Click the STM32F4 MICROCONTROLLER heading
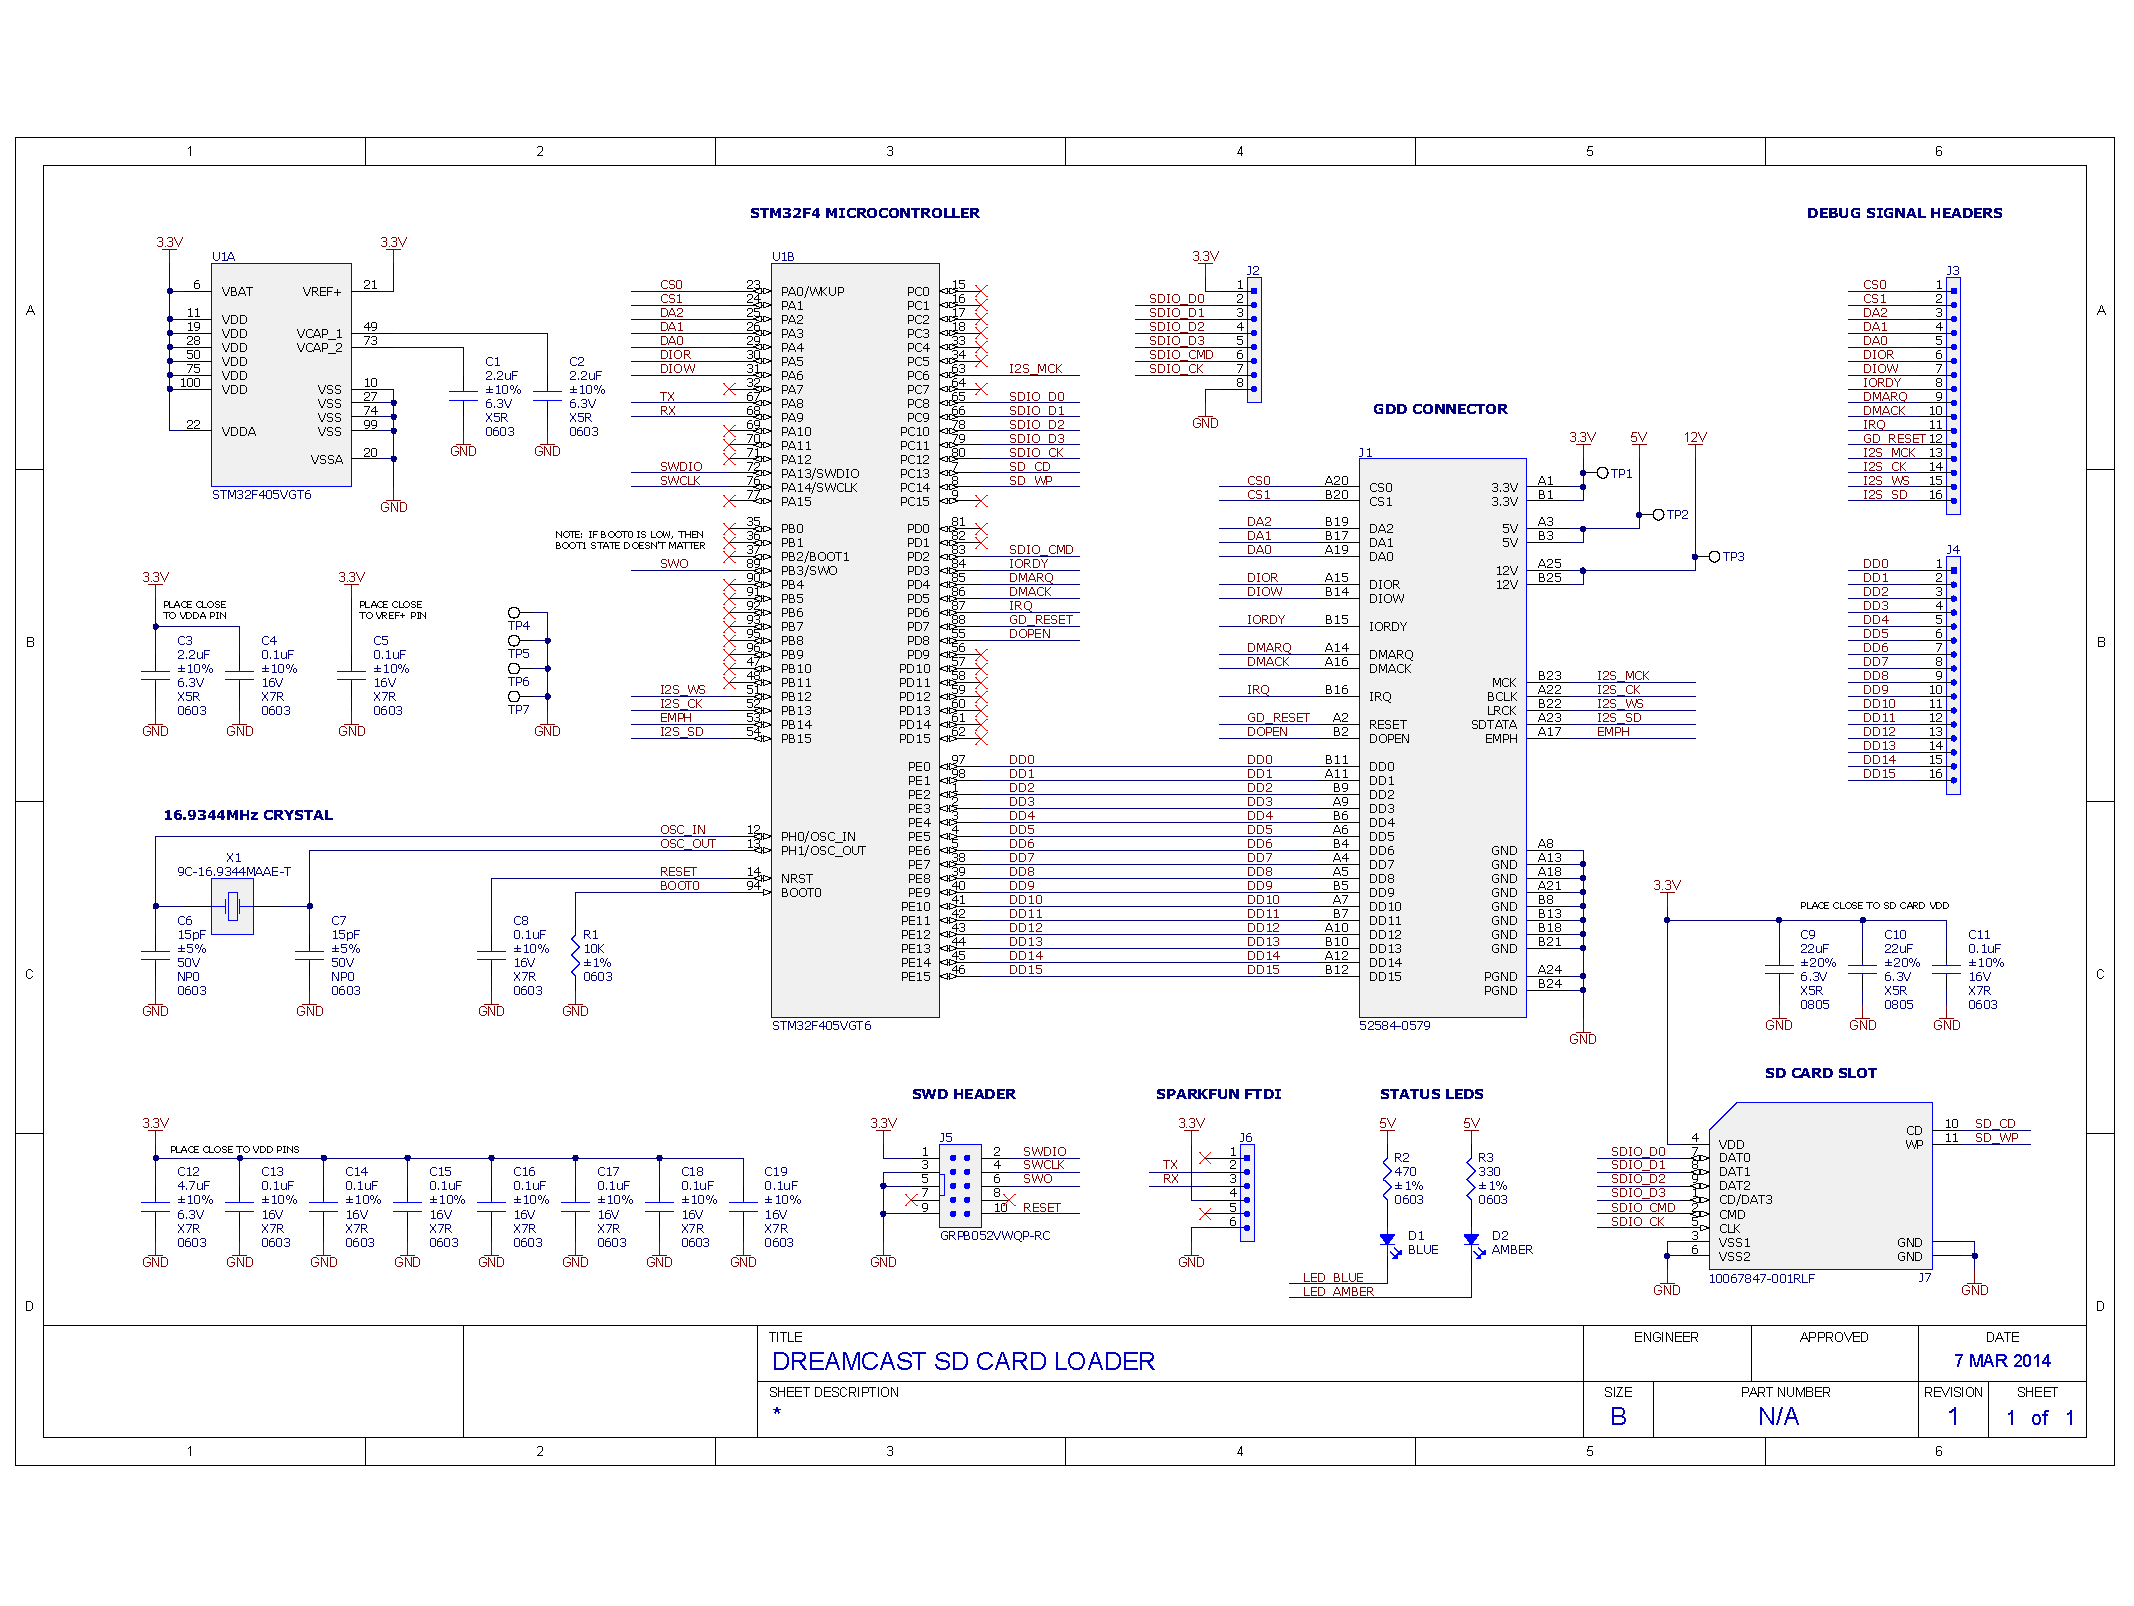The width and height of the screenshot is (2134, 1606). point(865,213)
